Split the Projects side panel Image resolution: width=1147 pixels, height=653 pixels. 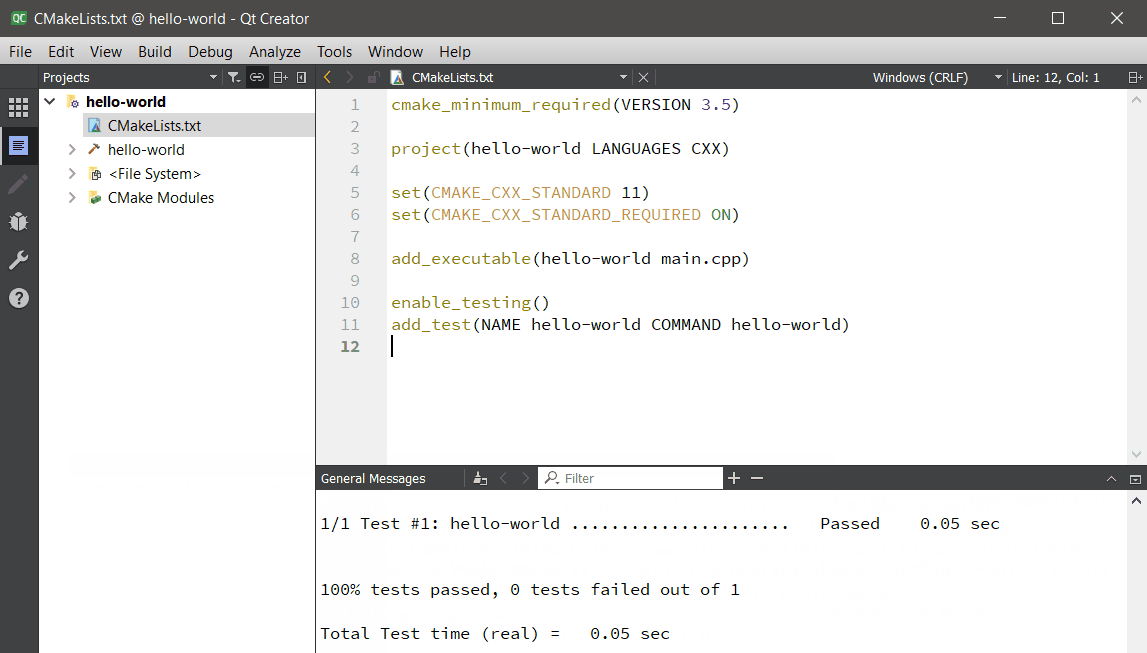(x=280, y=77)
